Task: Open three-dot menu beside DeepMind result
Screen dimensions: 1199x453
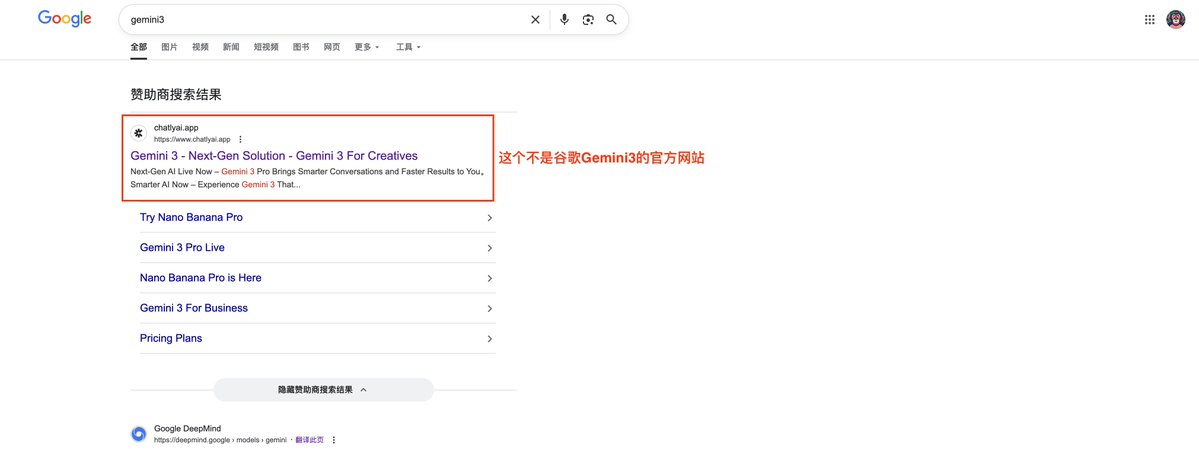Action: (333, 440)
